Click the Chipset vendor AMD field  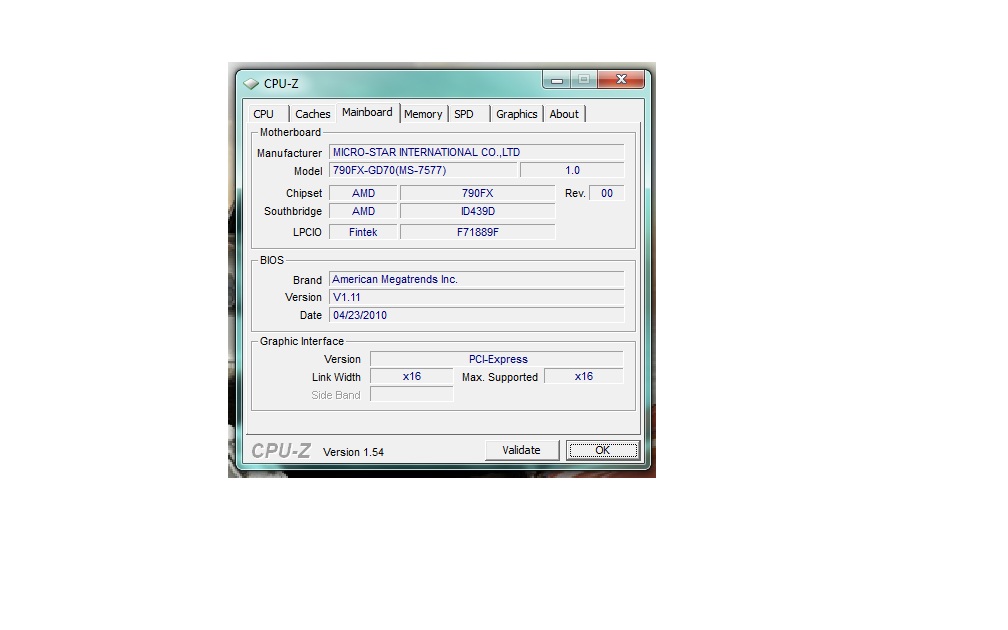363,193
